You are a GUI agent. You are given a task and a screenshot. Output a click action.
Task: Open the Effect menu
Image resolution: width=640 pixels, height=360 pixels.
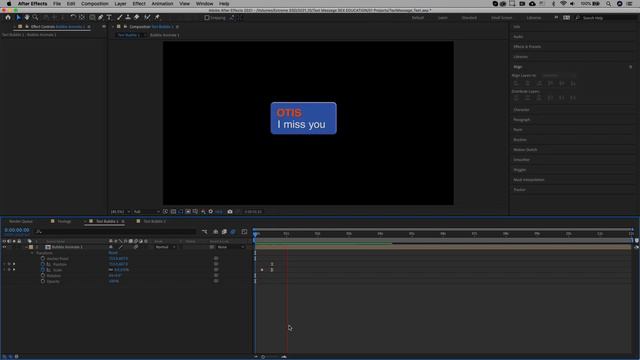[139, 4]
